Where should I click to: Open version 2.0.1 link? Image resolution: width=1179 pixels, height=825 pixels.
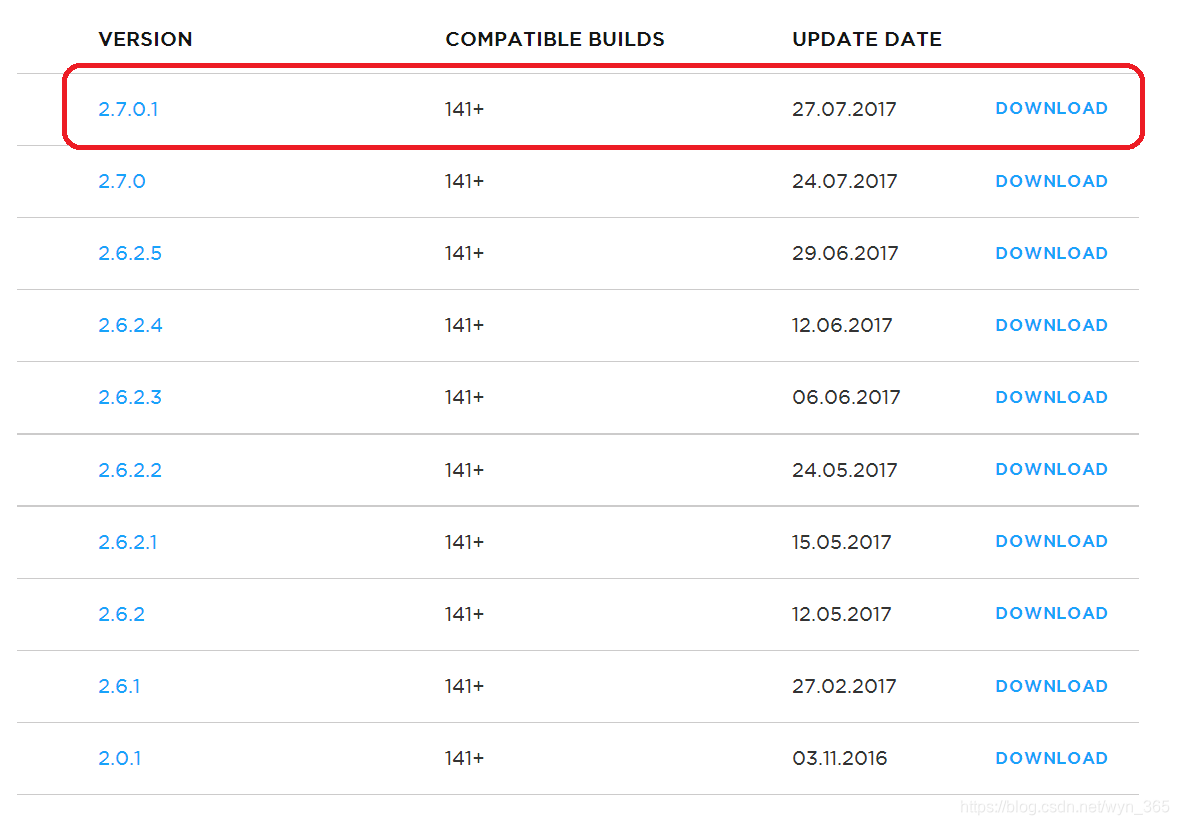tap(120, 758)
